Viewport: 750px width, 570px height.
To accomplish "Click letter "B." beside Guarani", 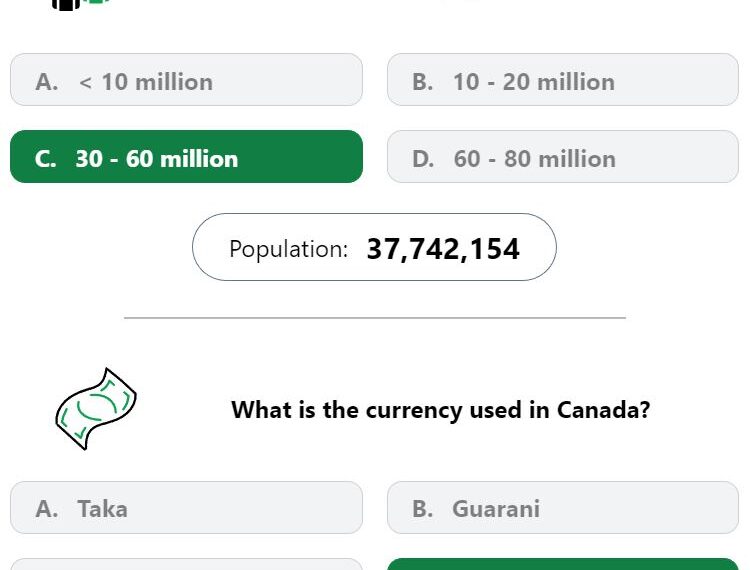I will (x=423, y=509).
